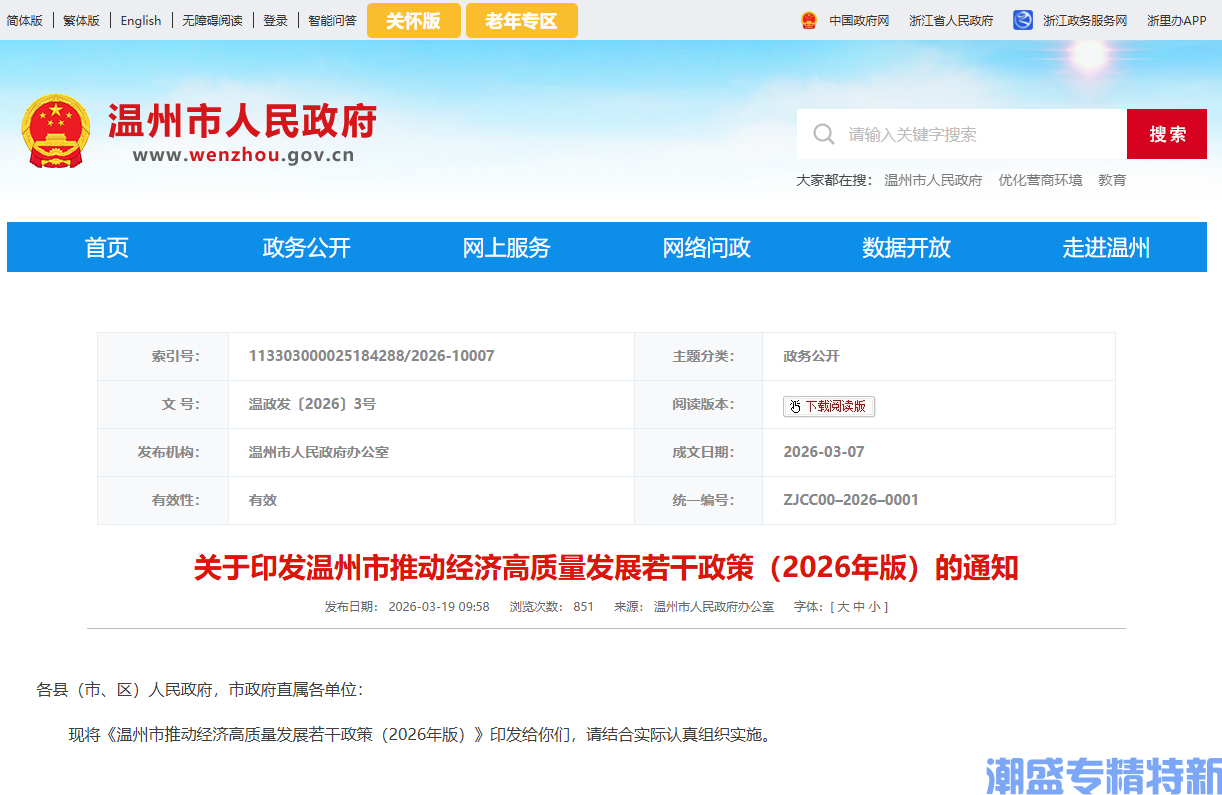Open 无障碍阅读 accessibility reading mode
This screenshot has width=1222, height=795.
tap(210, 19)
